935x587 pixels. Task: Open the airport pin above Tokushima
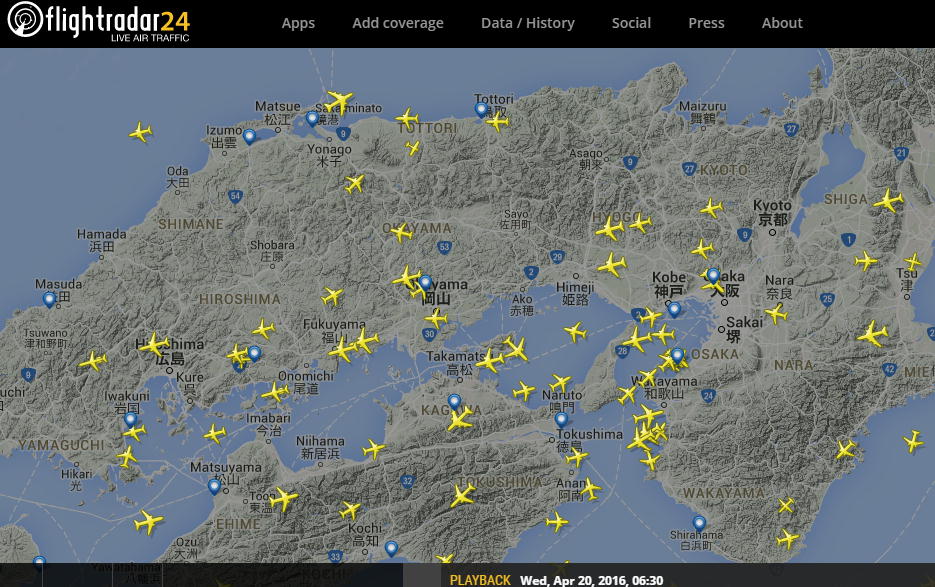[x=561, y=419]
